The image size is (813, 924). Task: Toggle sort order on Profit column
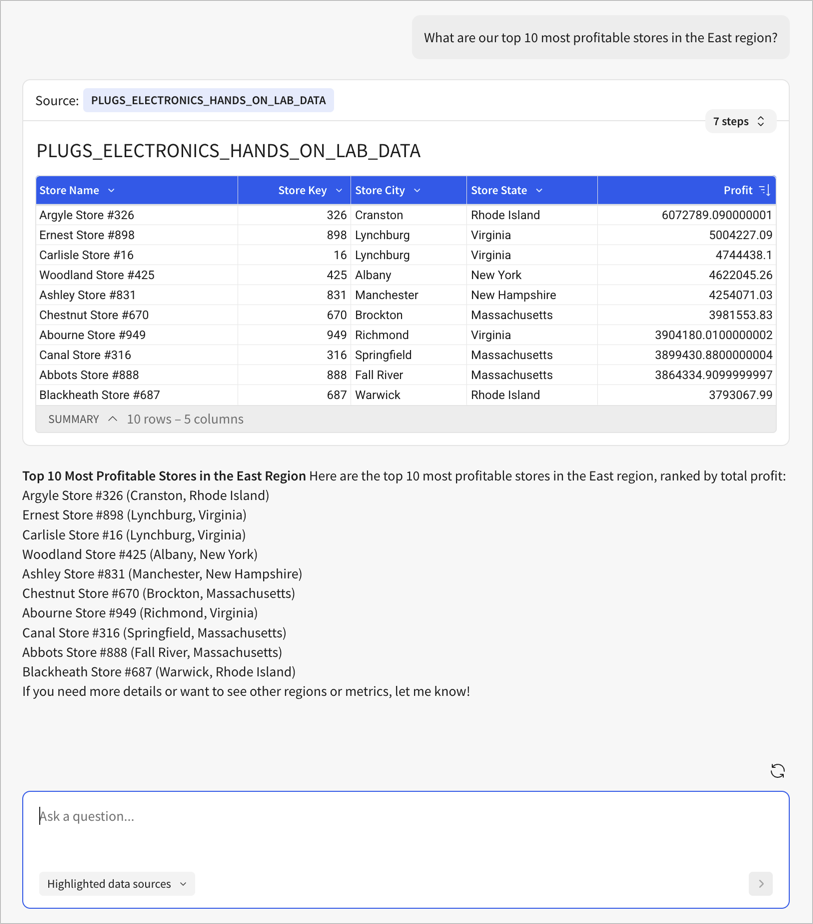[765, 189]
